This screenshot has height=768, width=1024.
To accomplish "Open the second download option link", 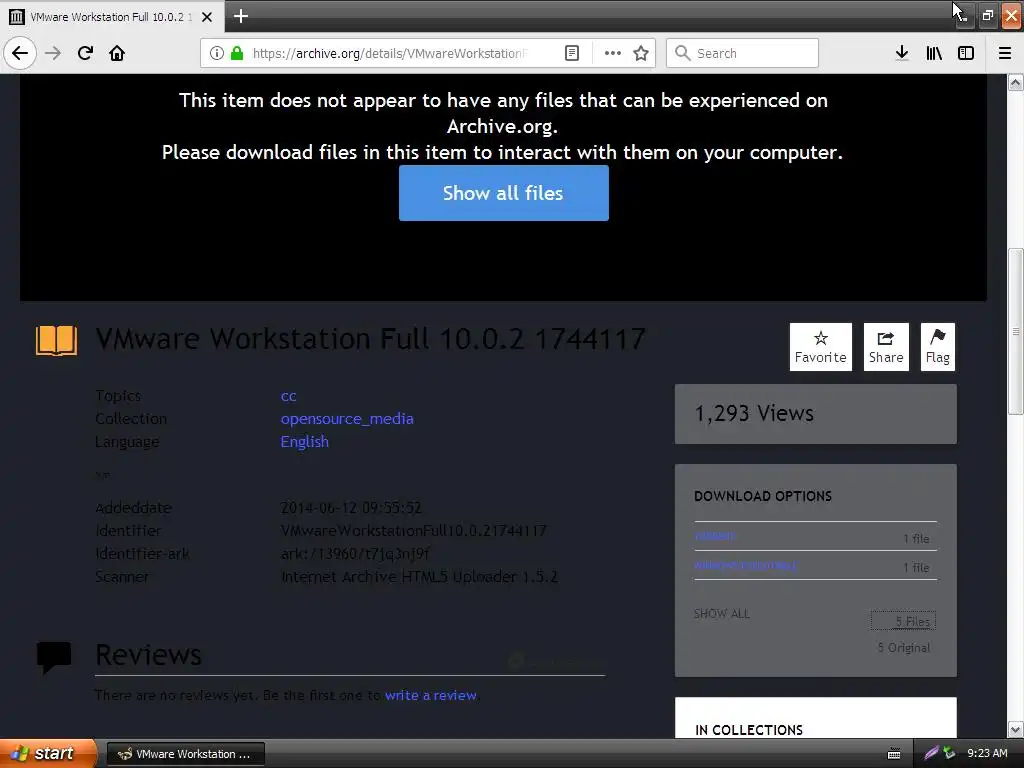I will (745, 565).
